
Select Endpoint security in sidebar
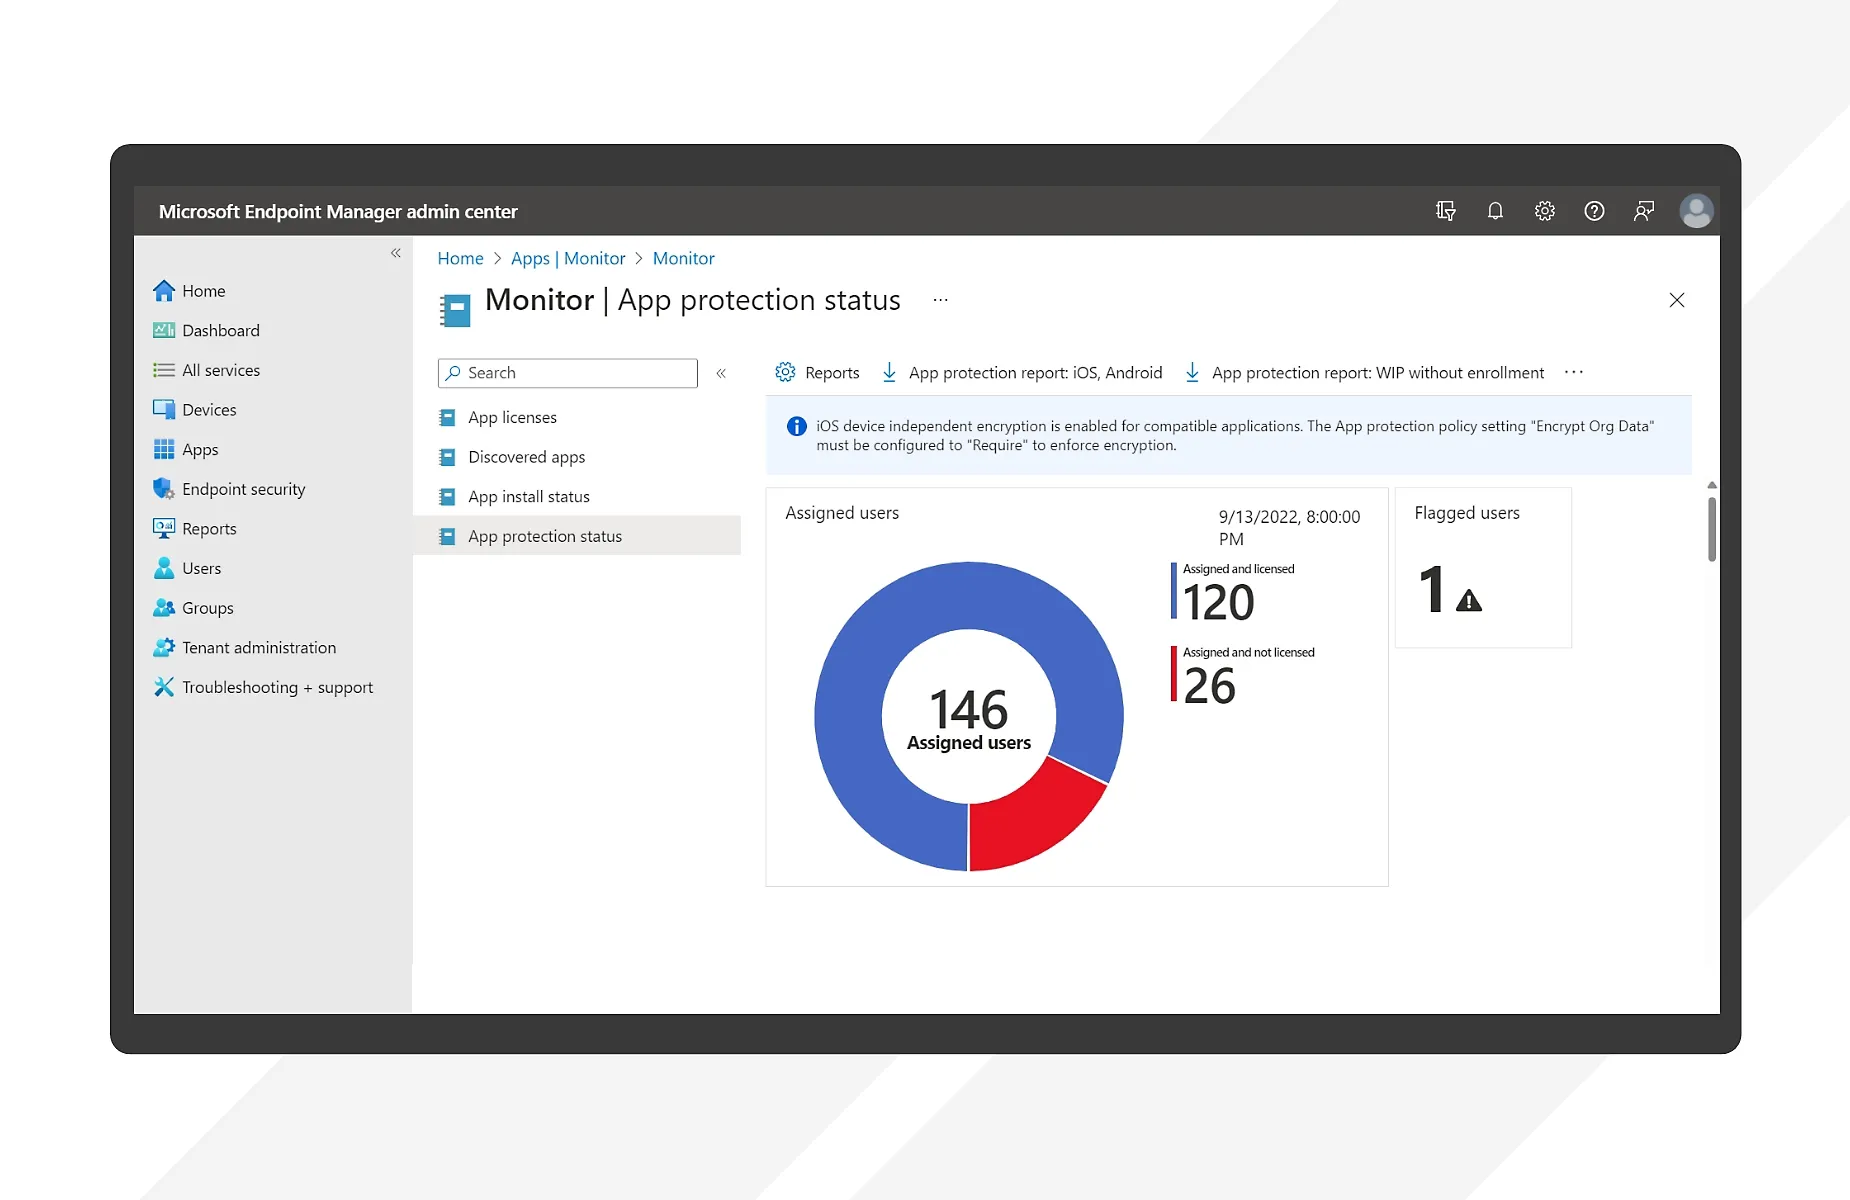(x=243, y=489)
